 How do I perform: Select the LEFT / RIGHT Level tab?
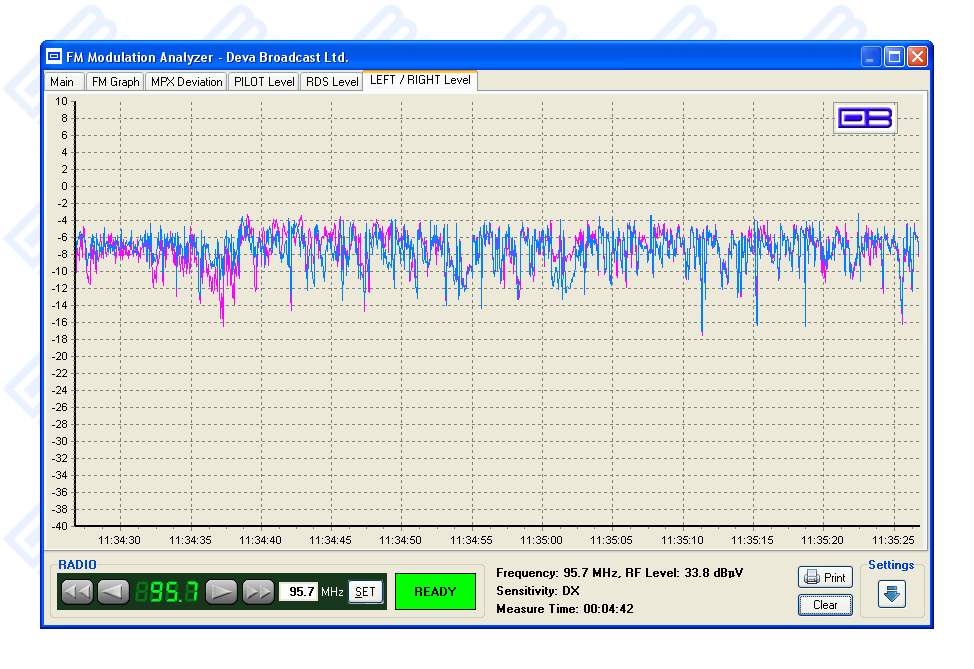(x=420, y=80)
